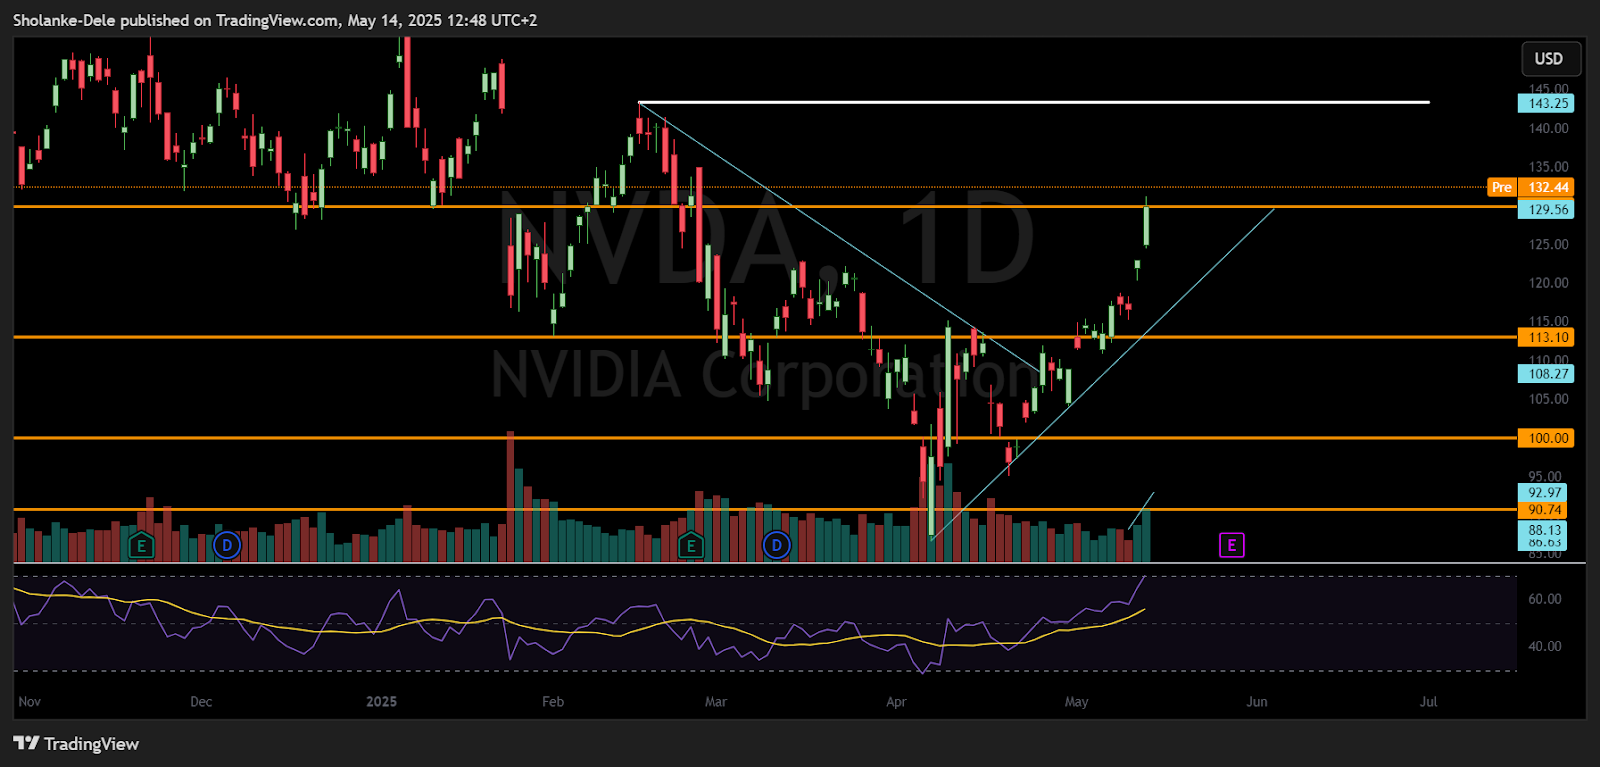
Task: Click the RSI 40.00 scale label
Action: point(1545,646)
